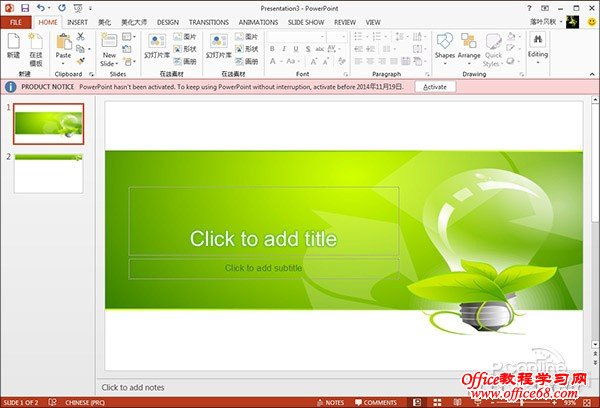Select slide 2 thumbnail
This screenshot has height=408, width=600.
(x=49, y=173)
